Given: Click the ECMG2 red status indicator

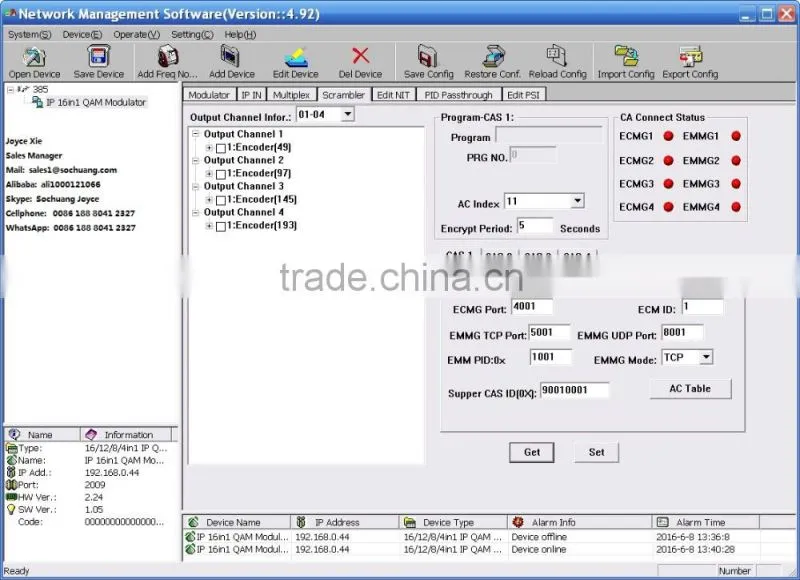Looking at the screenshot, I should click(x=668, y=161).
